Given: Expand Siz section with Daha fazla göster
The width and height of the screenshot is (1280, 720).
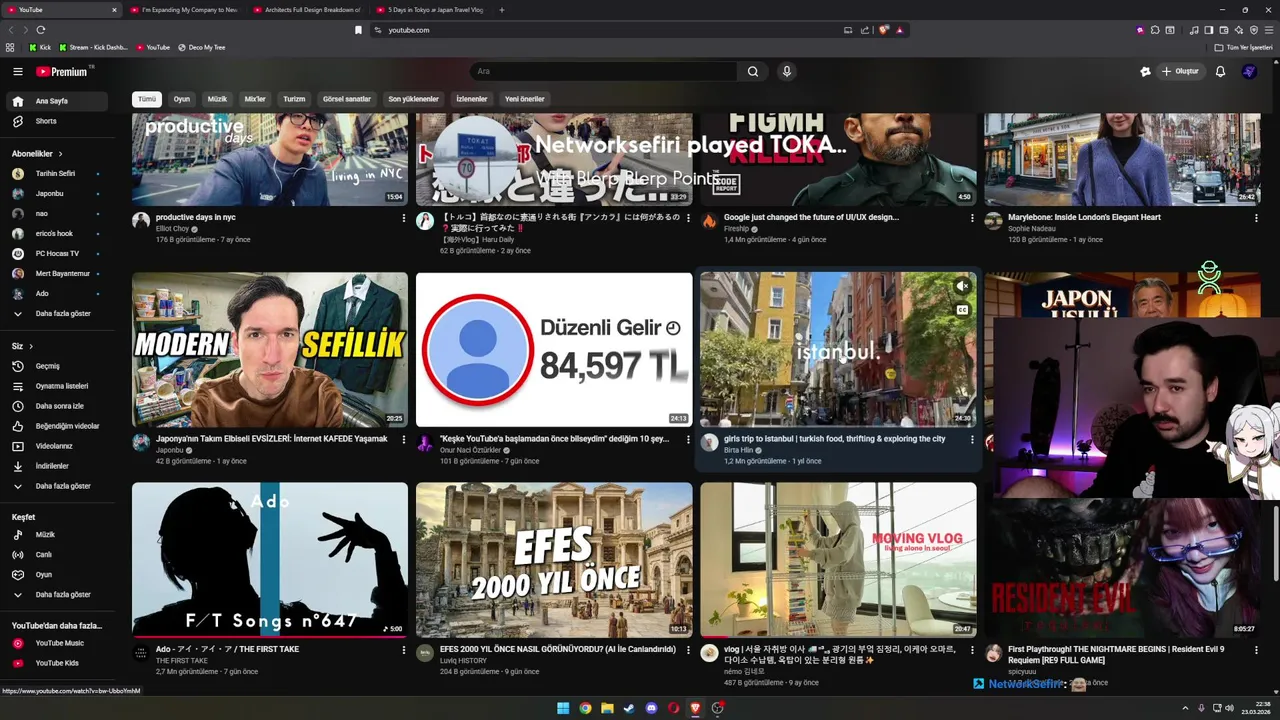Looking at the screenshot, I should 58,486.
